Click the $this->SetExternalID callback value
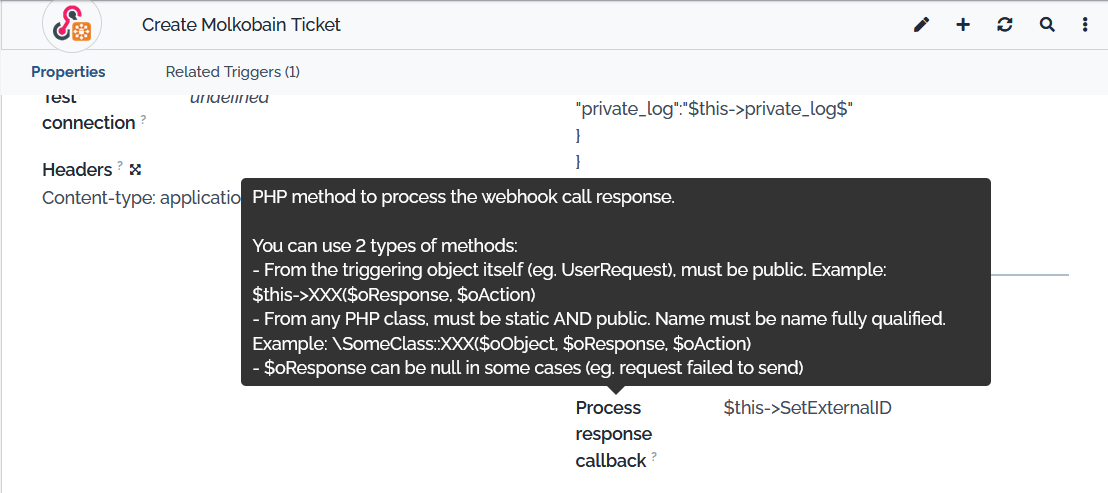1108x493 pixels. coord(807,408)
